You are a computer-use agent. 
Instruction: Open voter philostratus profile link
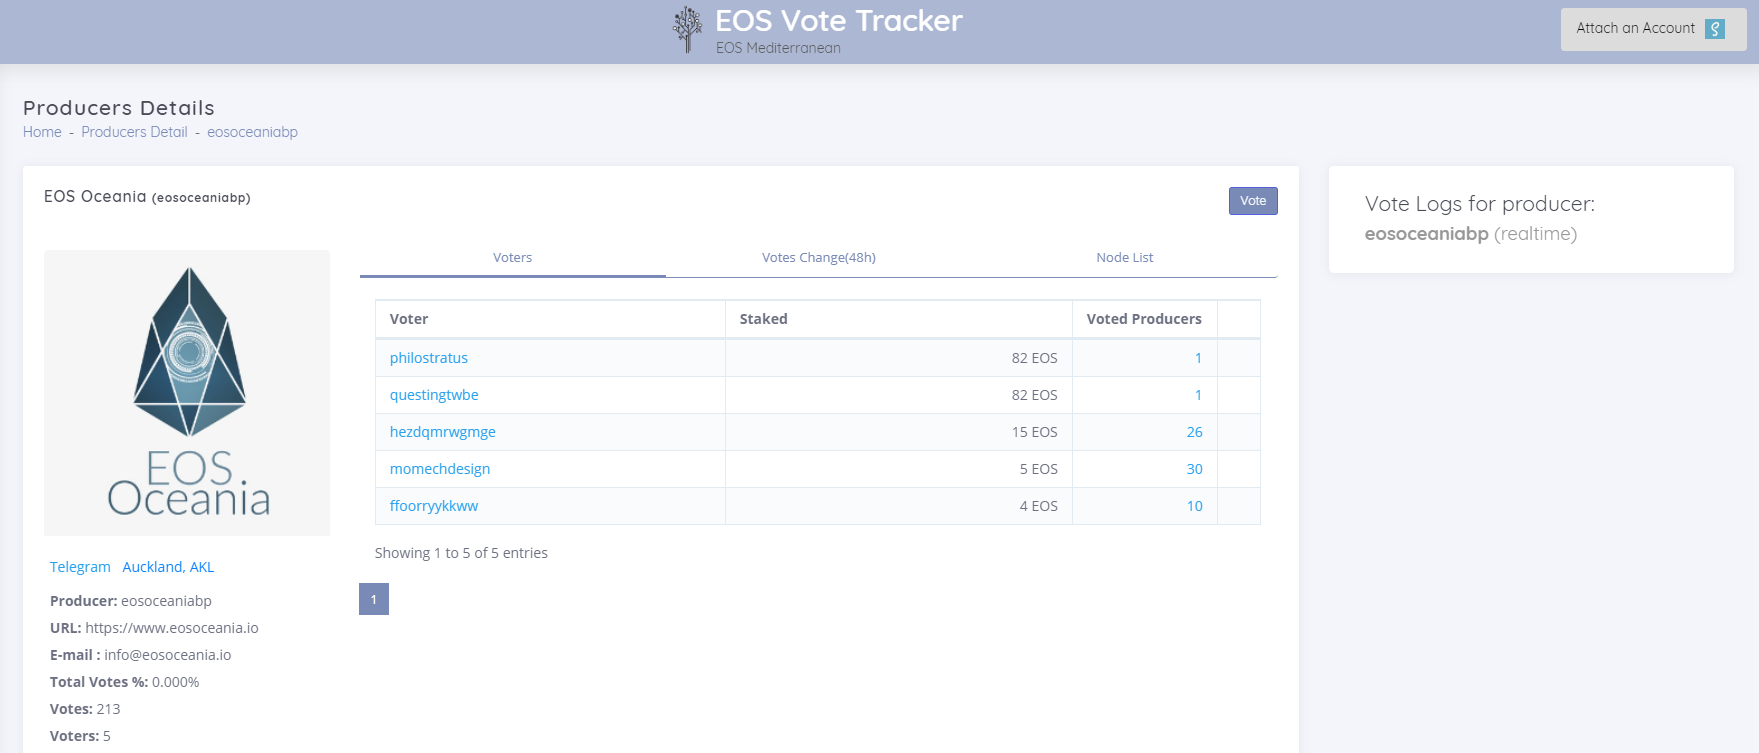pyautogui.click(x=428, y=358)
